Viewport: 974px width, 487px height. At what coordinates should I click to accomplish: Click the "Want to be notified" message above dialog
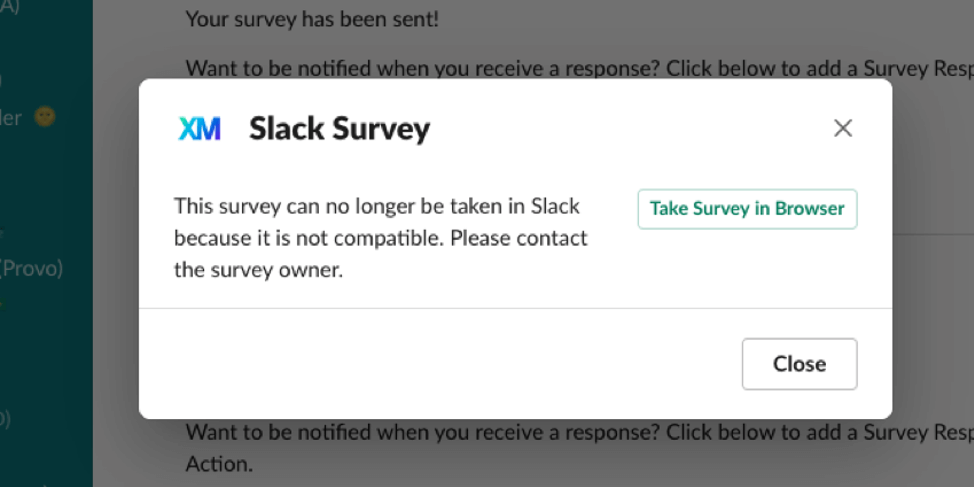click(x=580, y=68)
